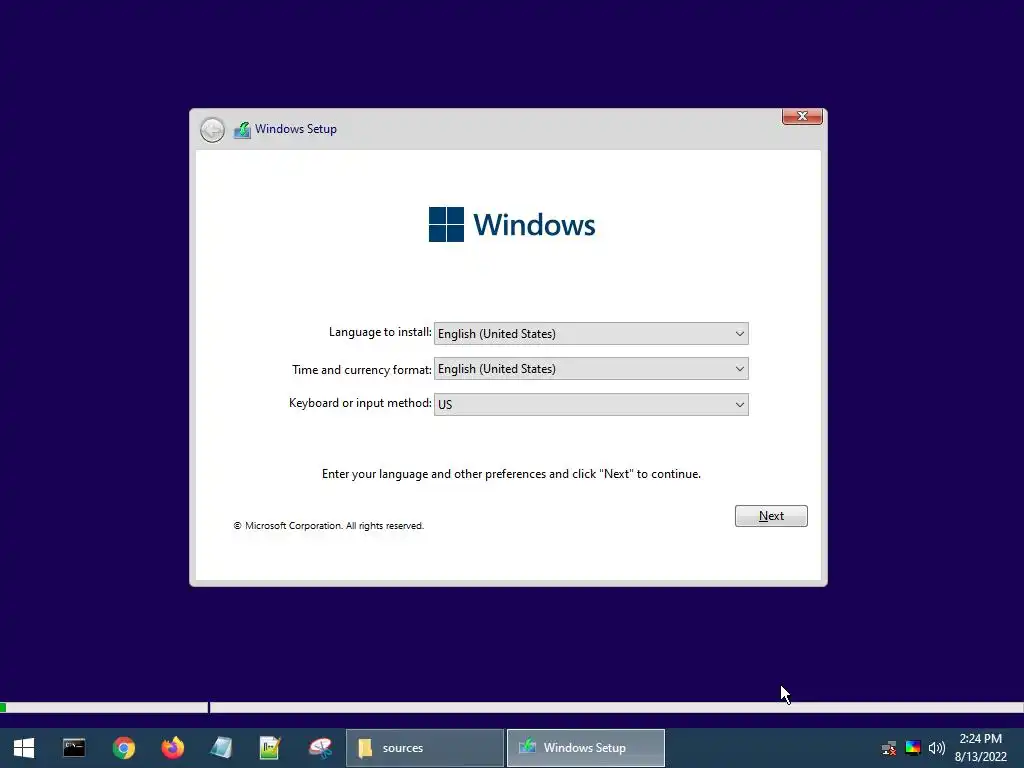The height and width of the screenshot is (768, 1024).
Task: Select the Windows Setup taskbar item
Action: click(586, 748)
